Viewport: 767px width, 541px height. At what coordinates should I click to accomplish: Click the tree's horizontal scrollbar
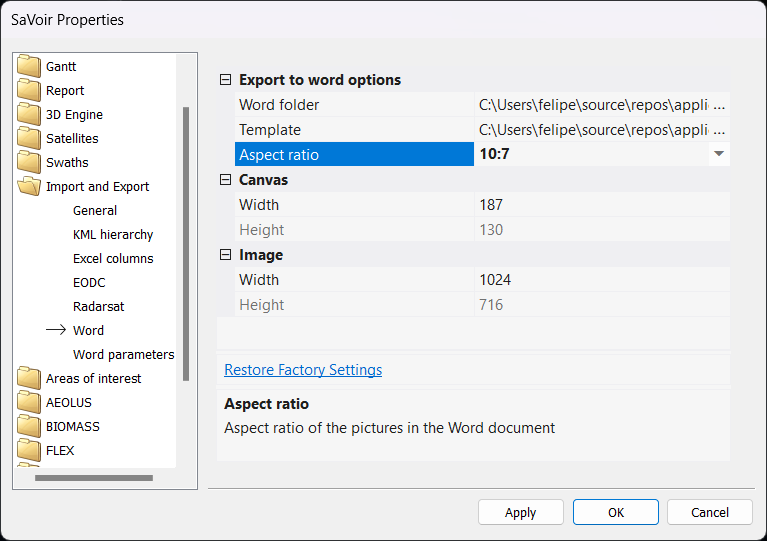94,478
